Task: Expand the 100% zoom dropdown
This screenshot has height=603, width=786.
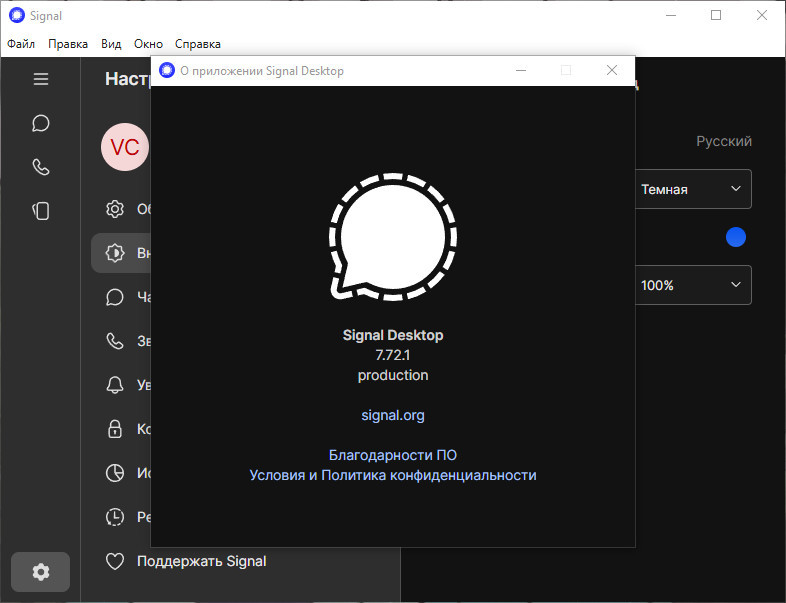Action: (x=693, y=285)
